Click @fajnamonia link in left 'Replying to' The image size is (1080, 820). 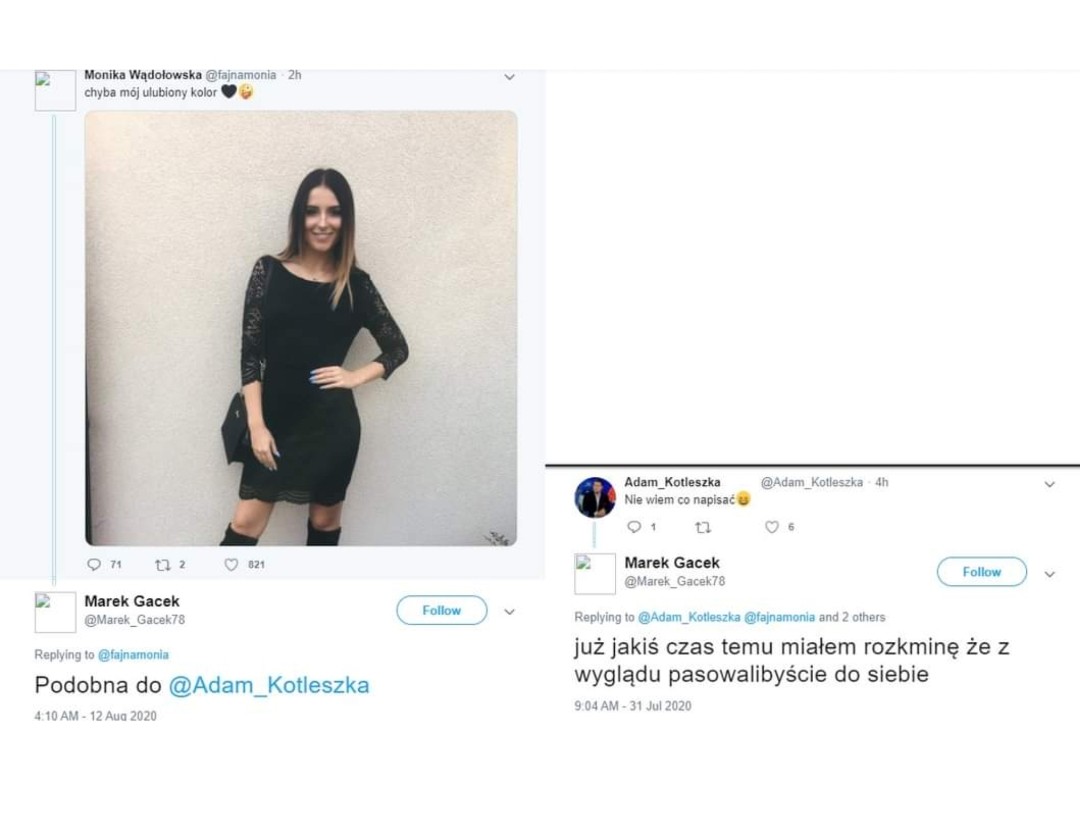pyautogui.click(x=133, y=655)
